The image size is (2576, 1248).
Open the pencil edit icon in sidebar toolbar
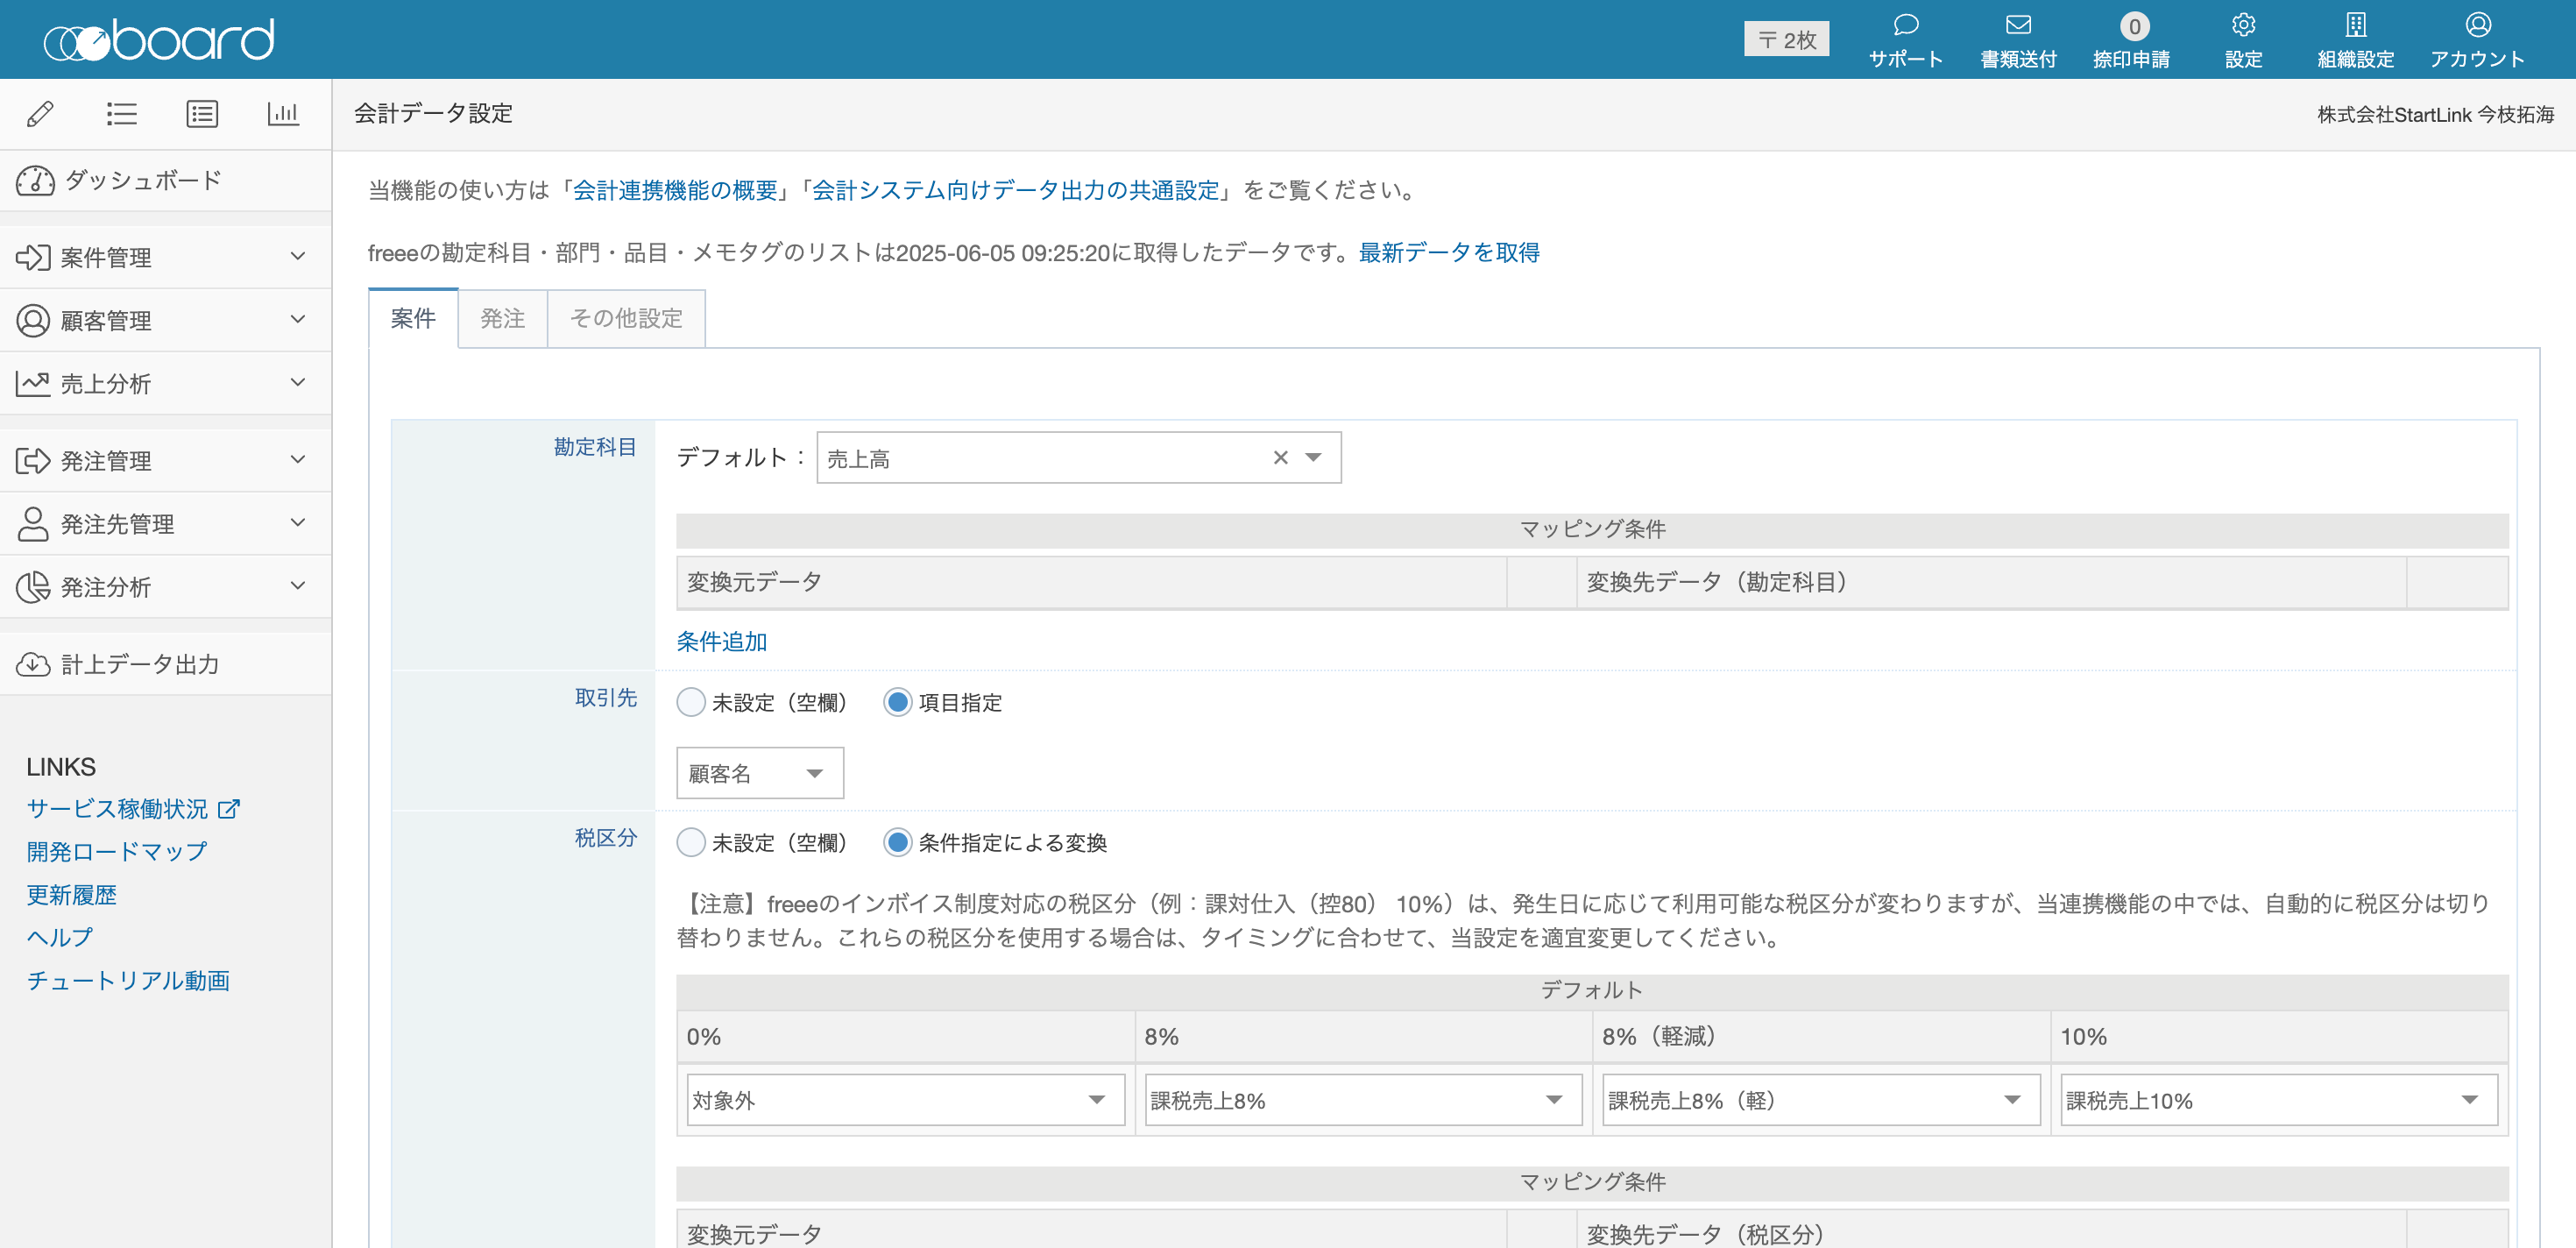pos(40,114)
